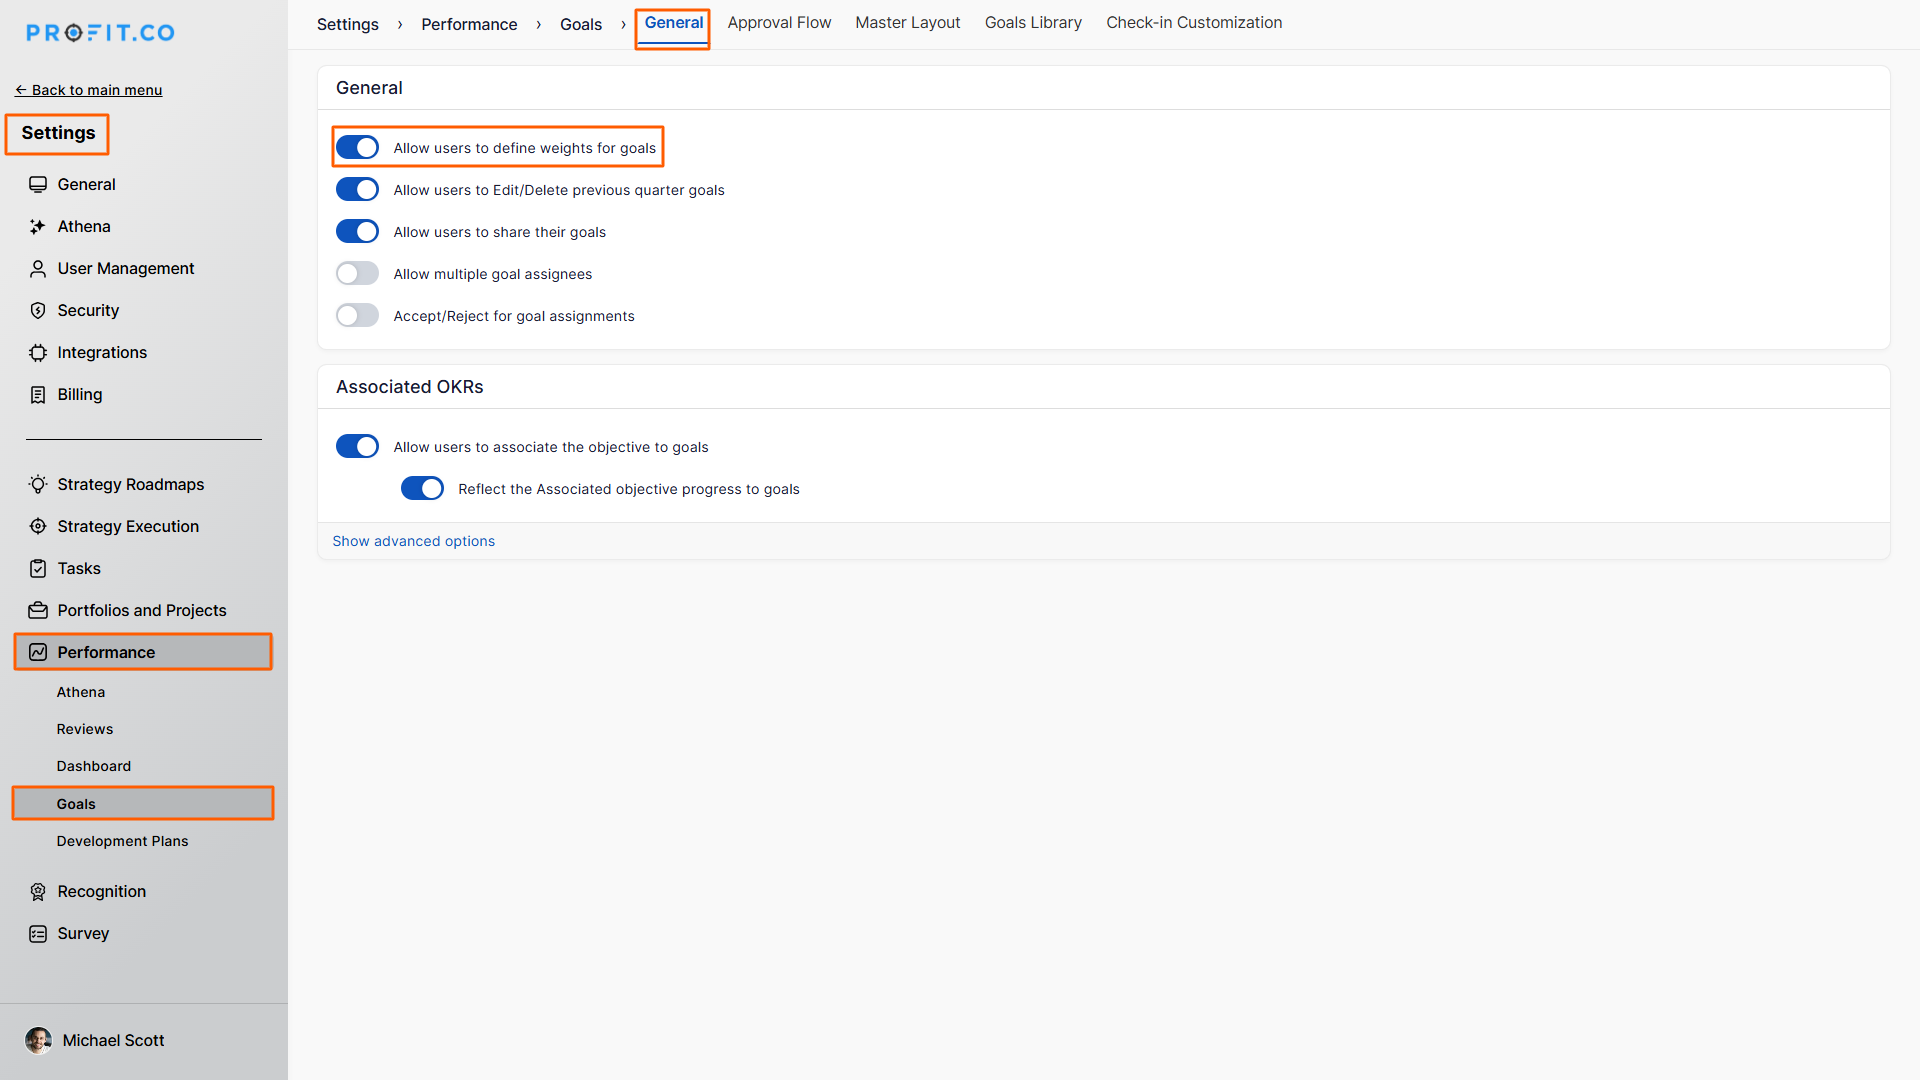Image resolution: width=1920 pixels, height=1080 pixels.
Task: Show advanced options link
Action: point(413,541)
